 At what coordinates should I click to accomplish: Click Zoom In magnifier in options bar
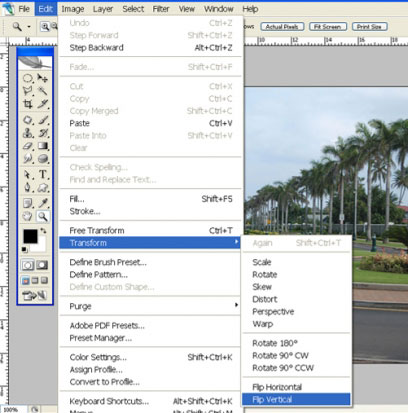(x=45, y=26)
